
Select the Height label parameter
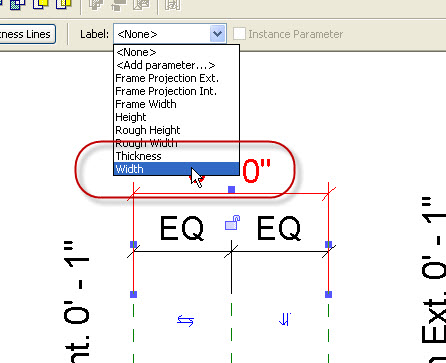point(176,117)
